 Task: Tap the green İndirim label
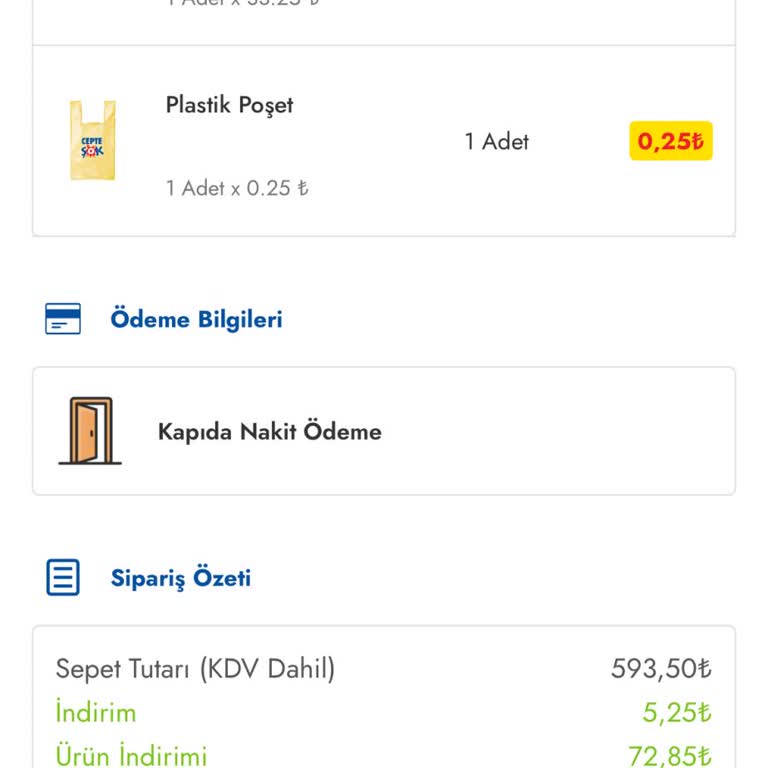point(96,713)
